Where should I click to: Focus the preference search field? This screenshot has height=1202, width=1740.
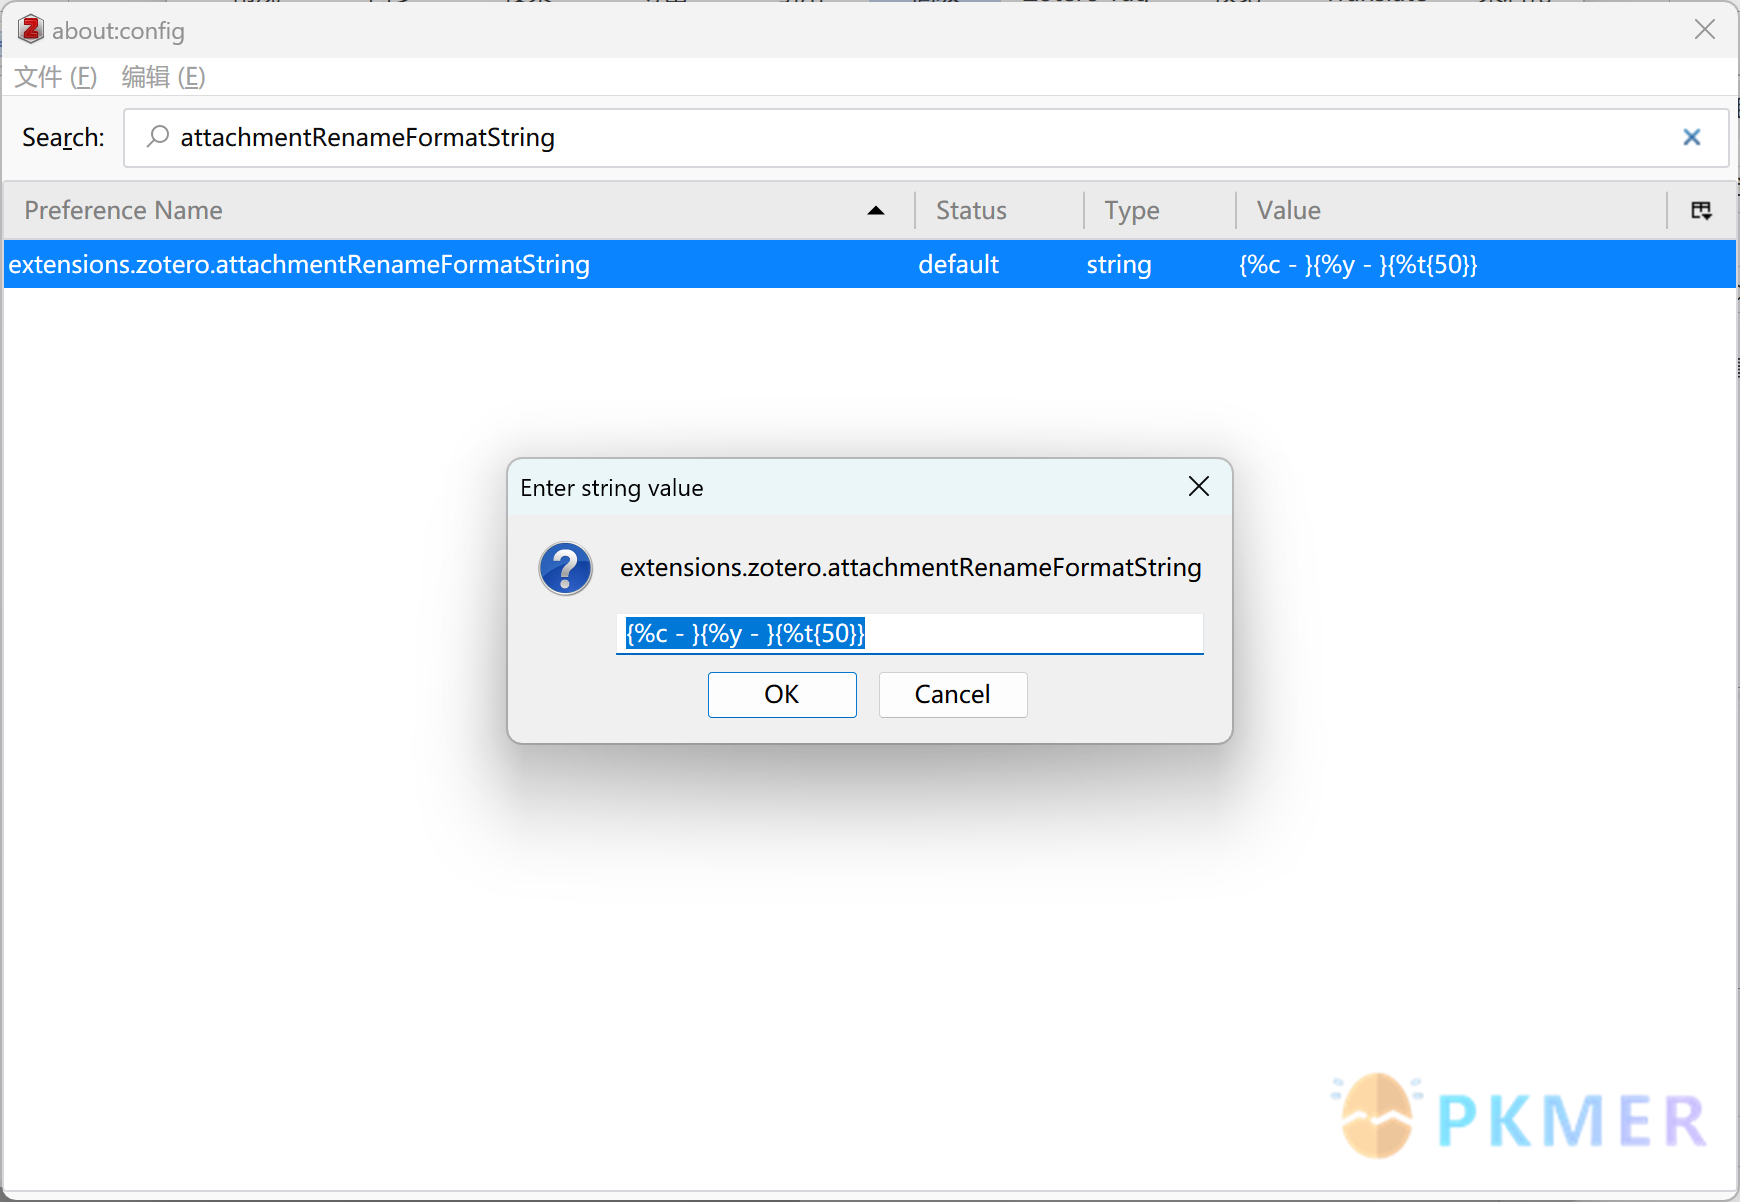point(925,138)
